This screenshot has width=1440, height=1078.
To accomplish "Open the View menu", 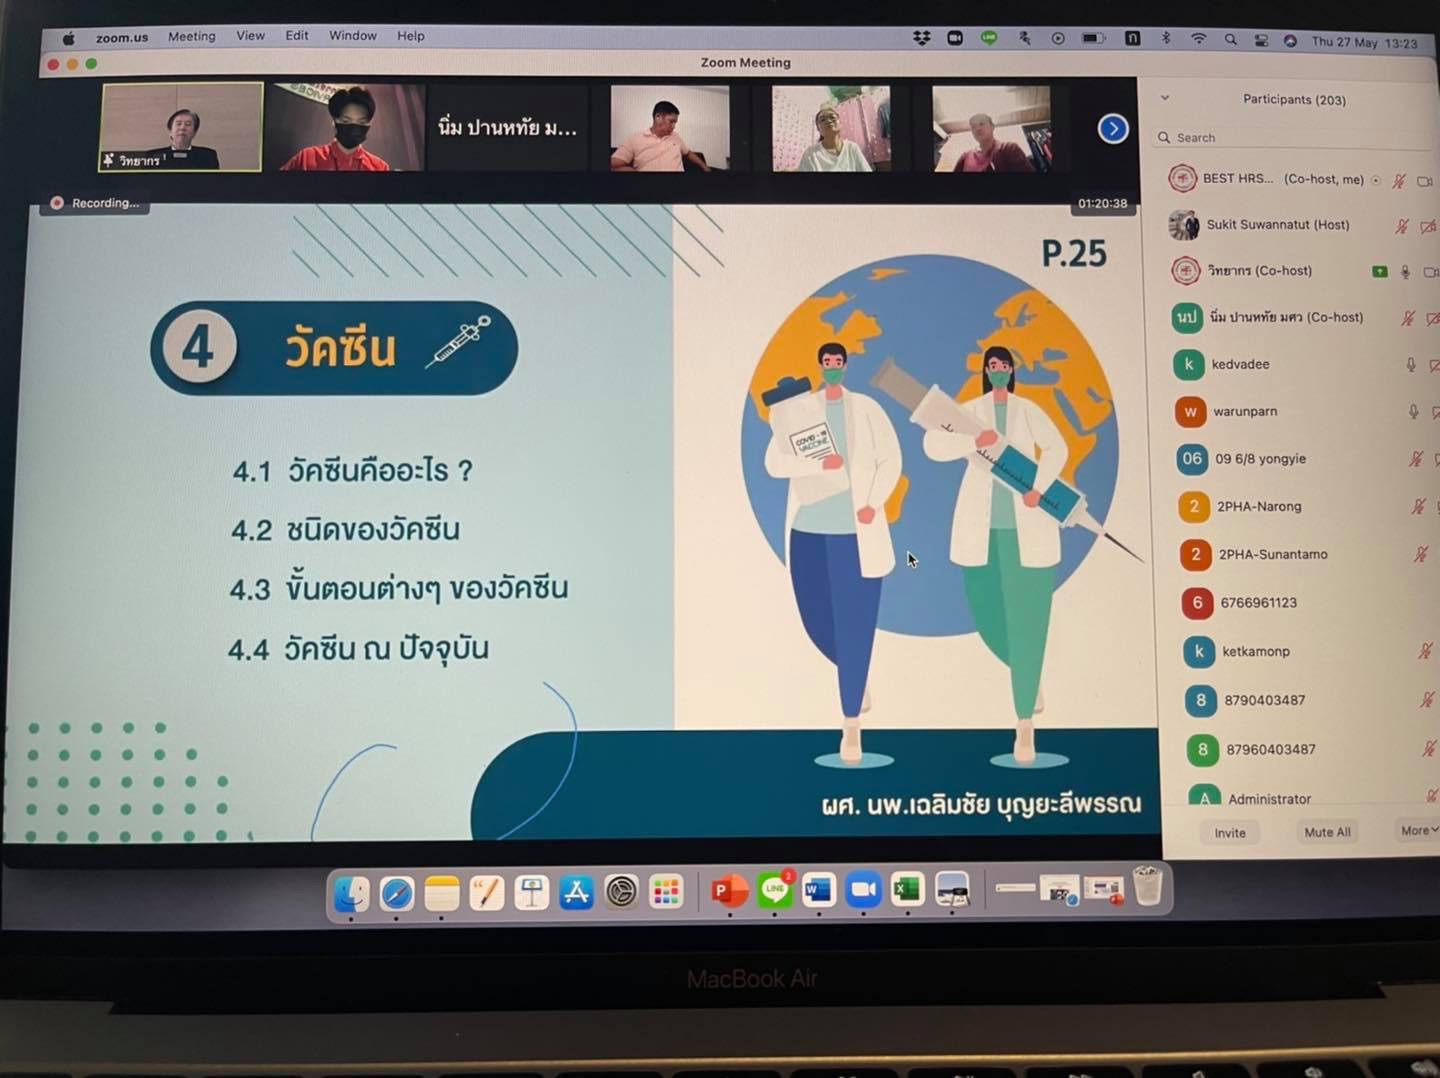I will click(250, 36).
